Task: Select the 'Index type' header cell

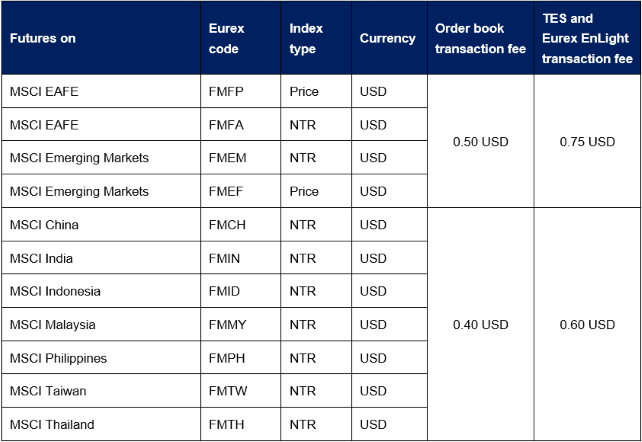Action: 303,39
